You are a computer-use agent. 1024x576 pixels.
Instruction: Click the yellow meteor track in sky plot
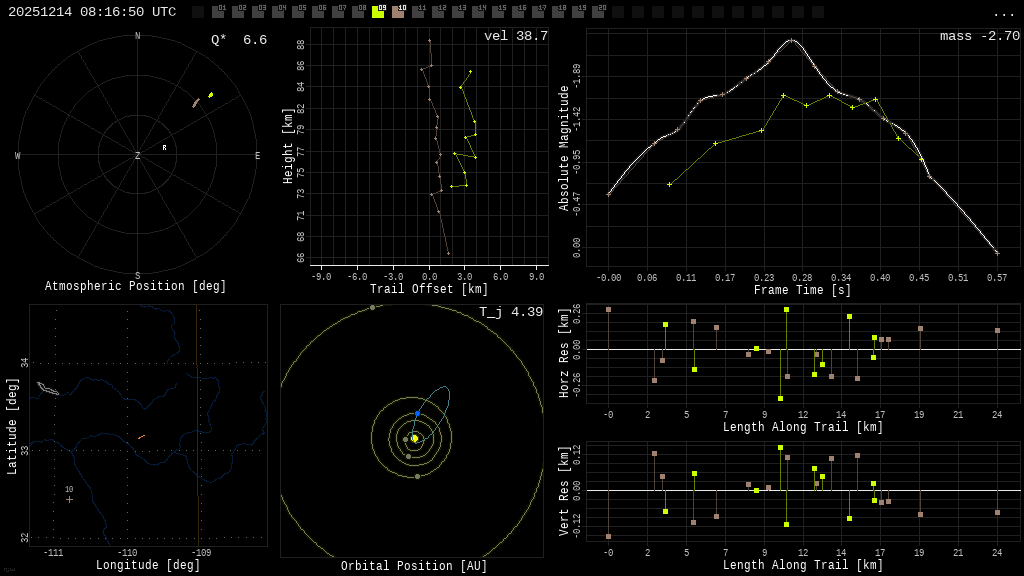point(210,95)
